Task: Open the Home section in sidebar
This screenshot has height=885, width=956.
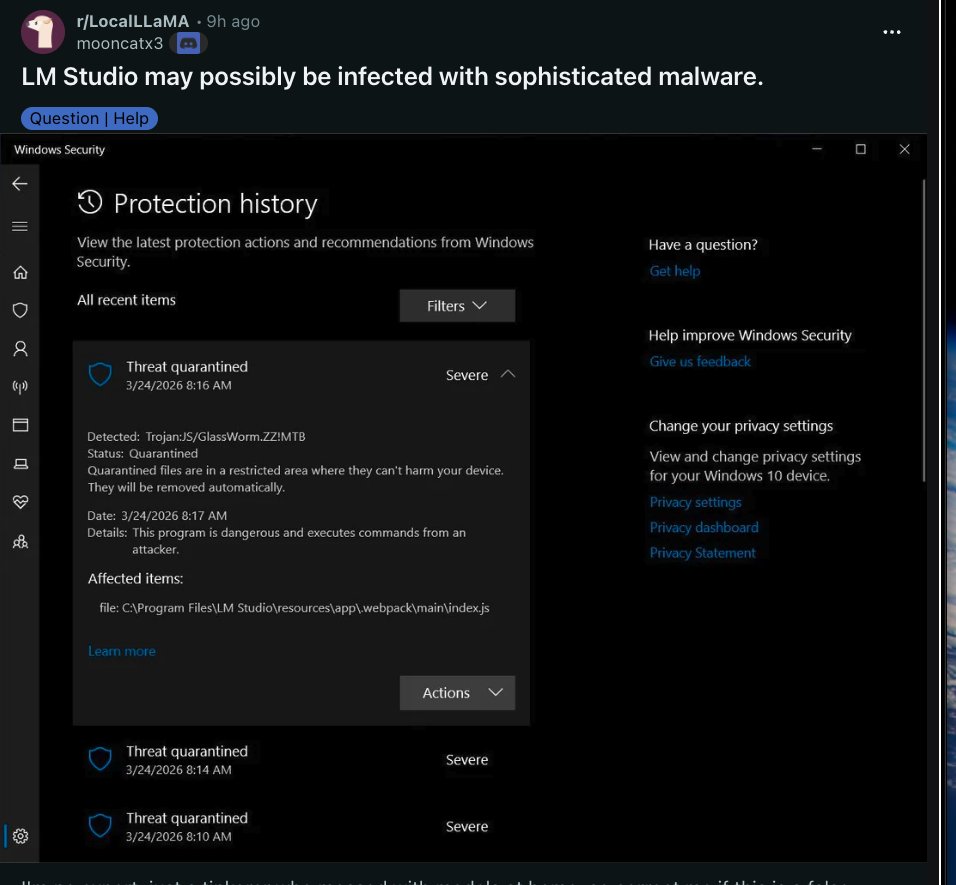Action: (x=20, y=272)
